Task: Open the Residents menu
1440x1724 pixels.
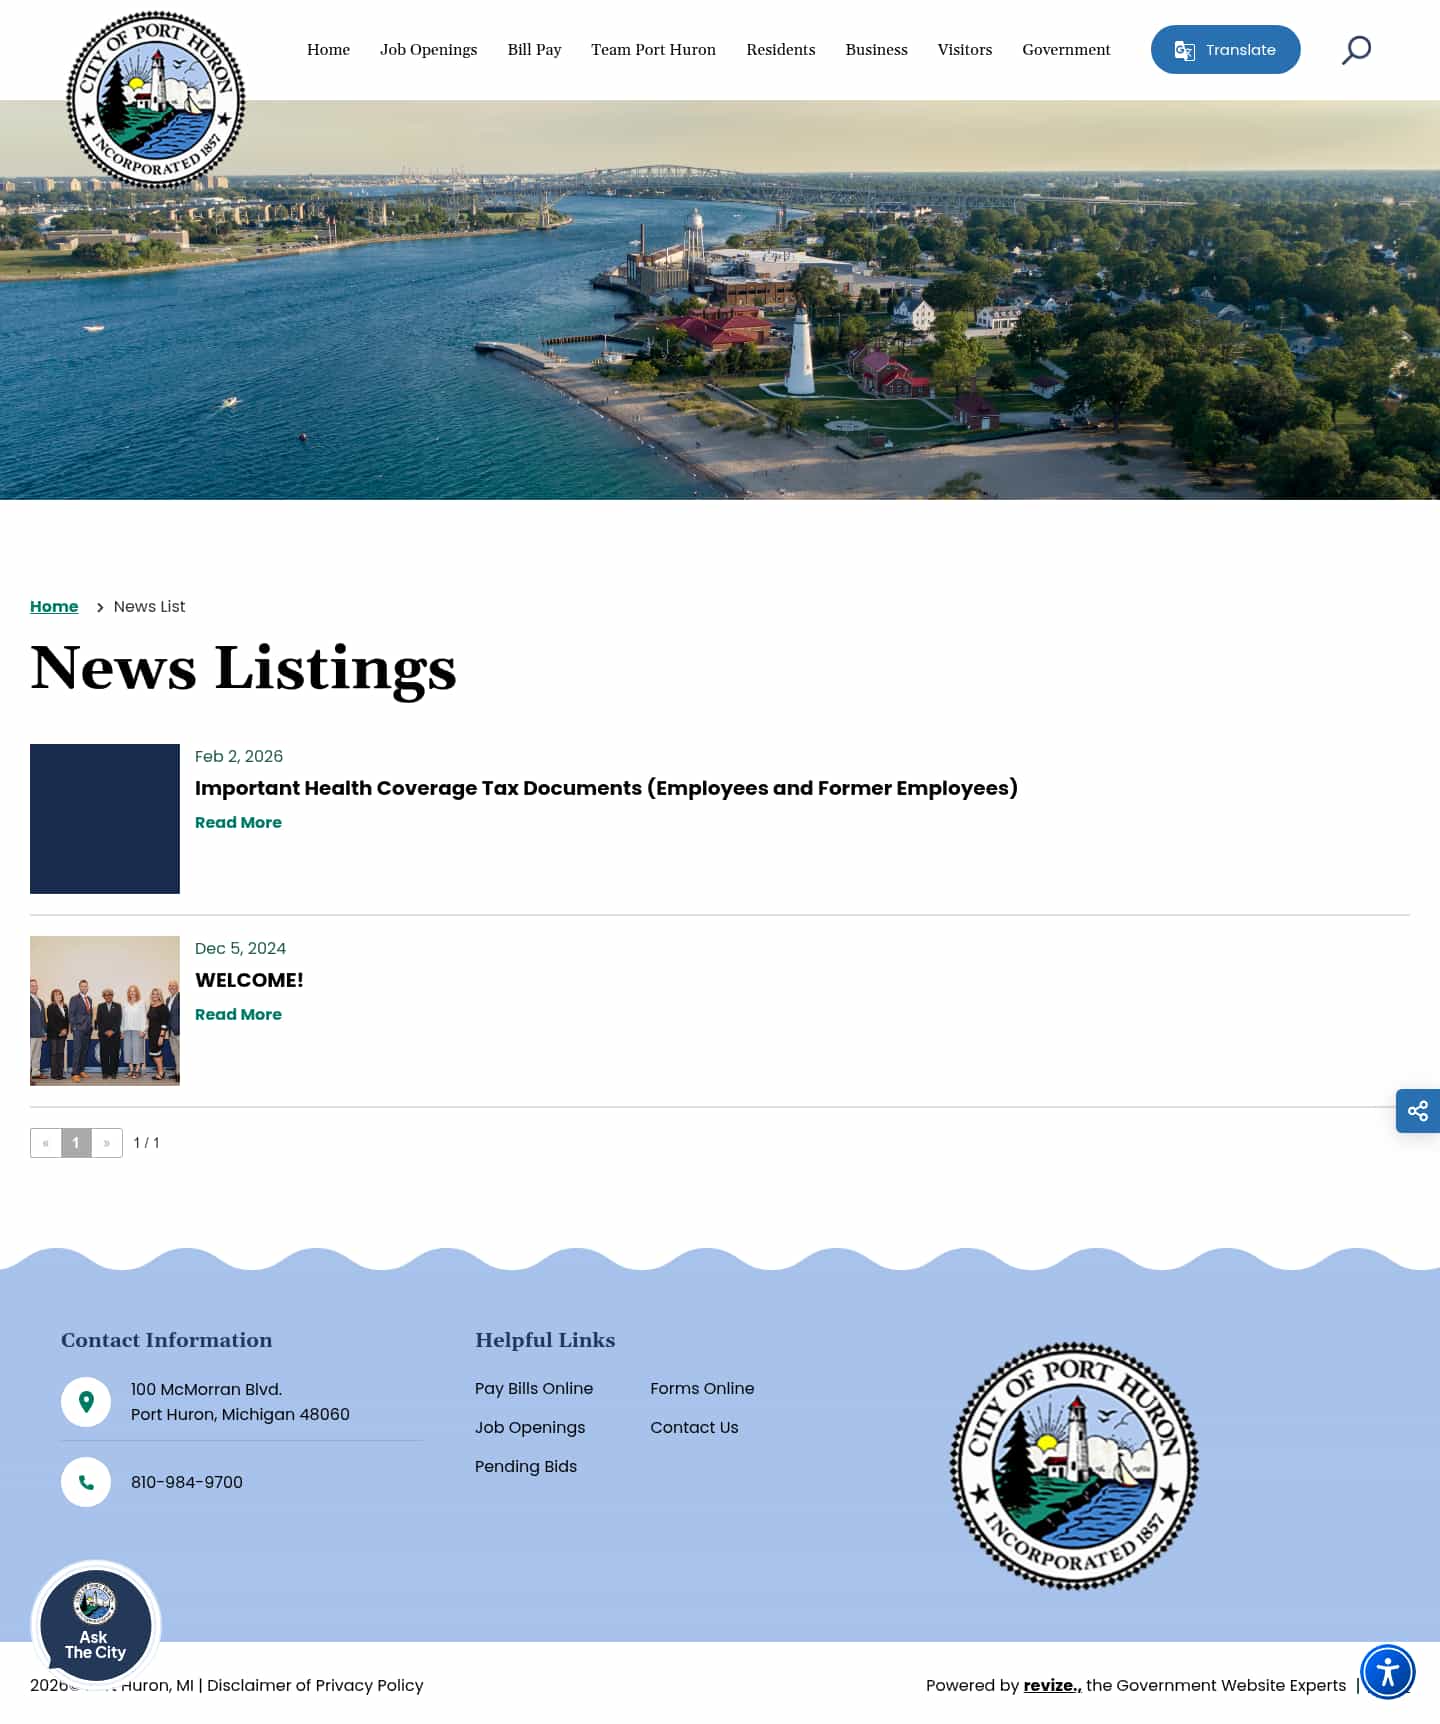Action: coord(780,50)
